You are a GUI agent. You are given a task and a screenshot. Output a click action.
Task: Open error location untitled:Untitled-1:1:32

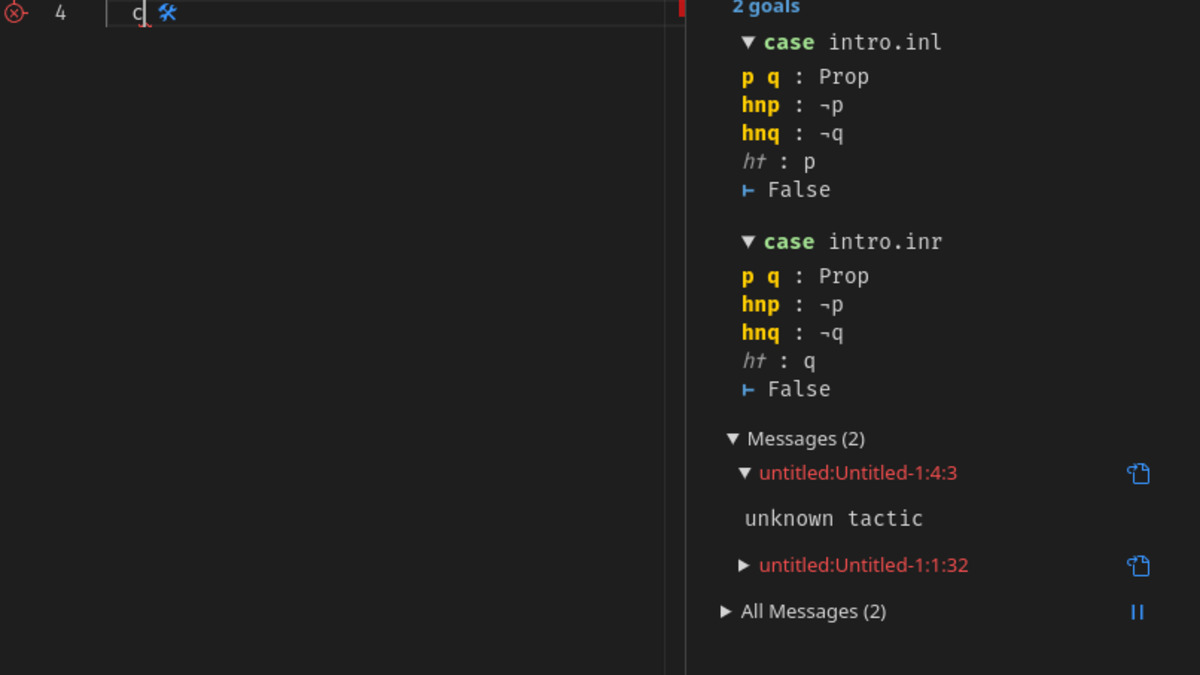pos(862,565)
